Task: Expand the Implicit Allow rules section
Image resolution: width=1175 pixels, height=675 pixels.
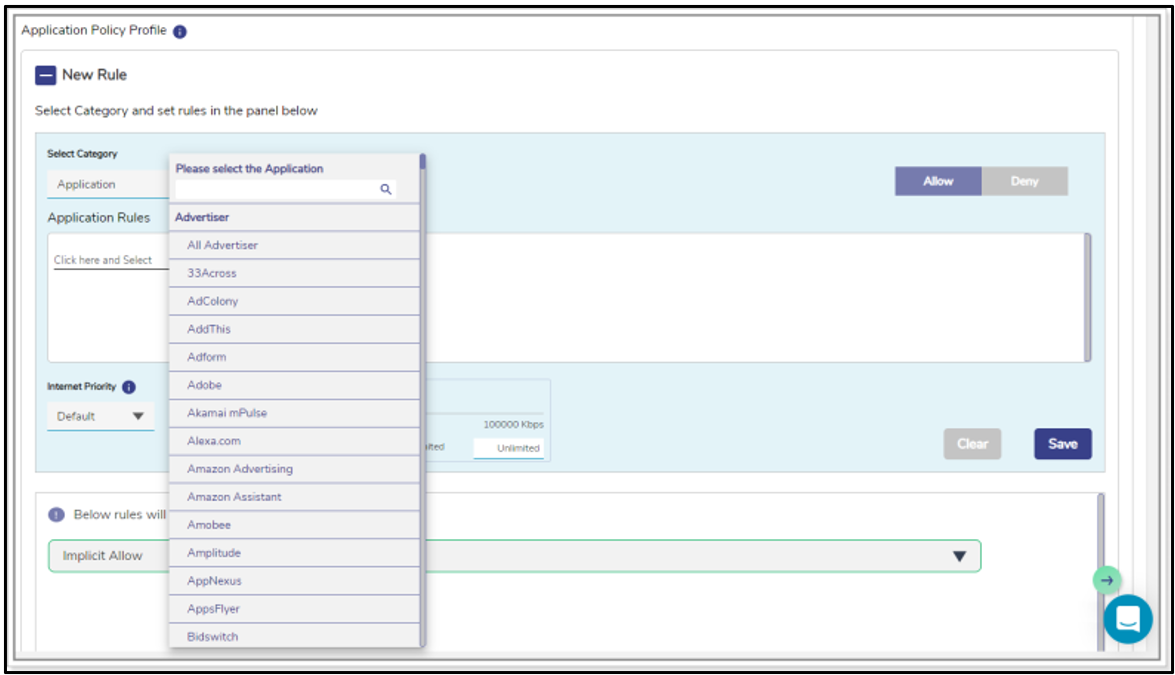Action: pos(958,556)
